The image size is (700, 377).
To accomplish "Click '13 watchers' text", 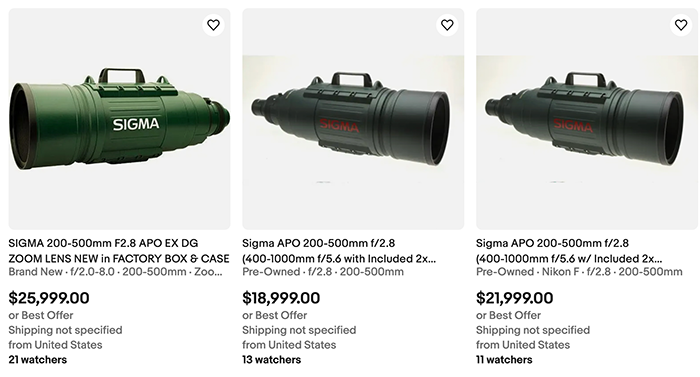I will pyautogui.click(x=271, y=360).
